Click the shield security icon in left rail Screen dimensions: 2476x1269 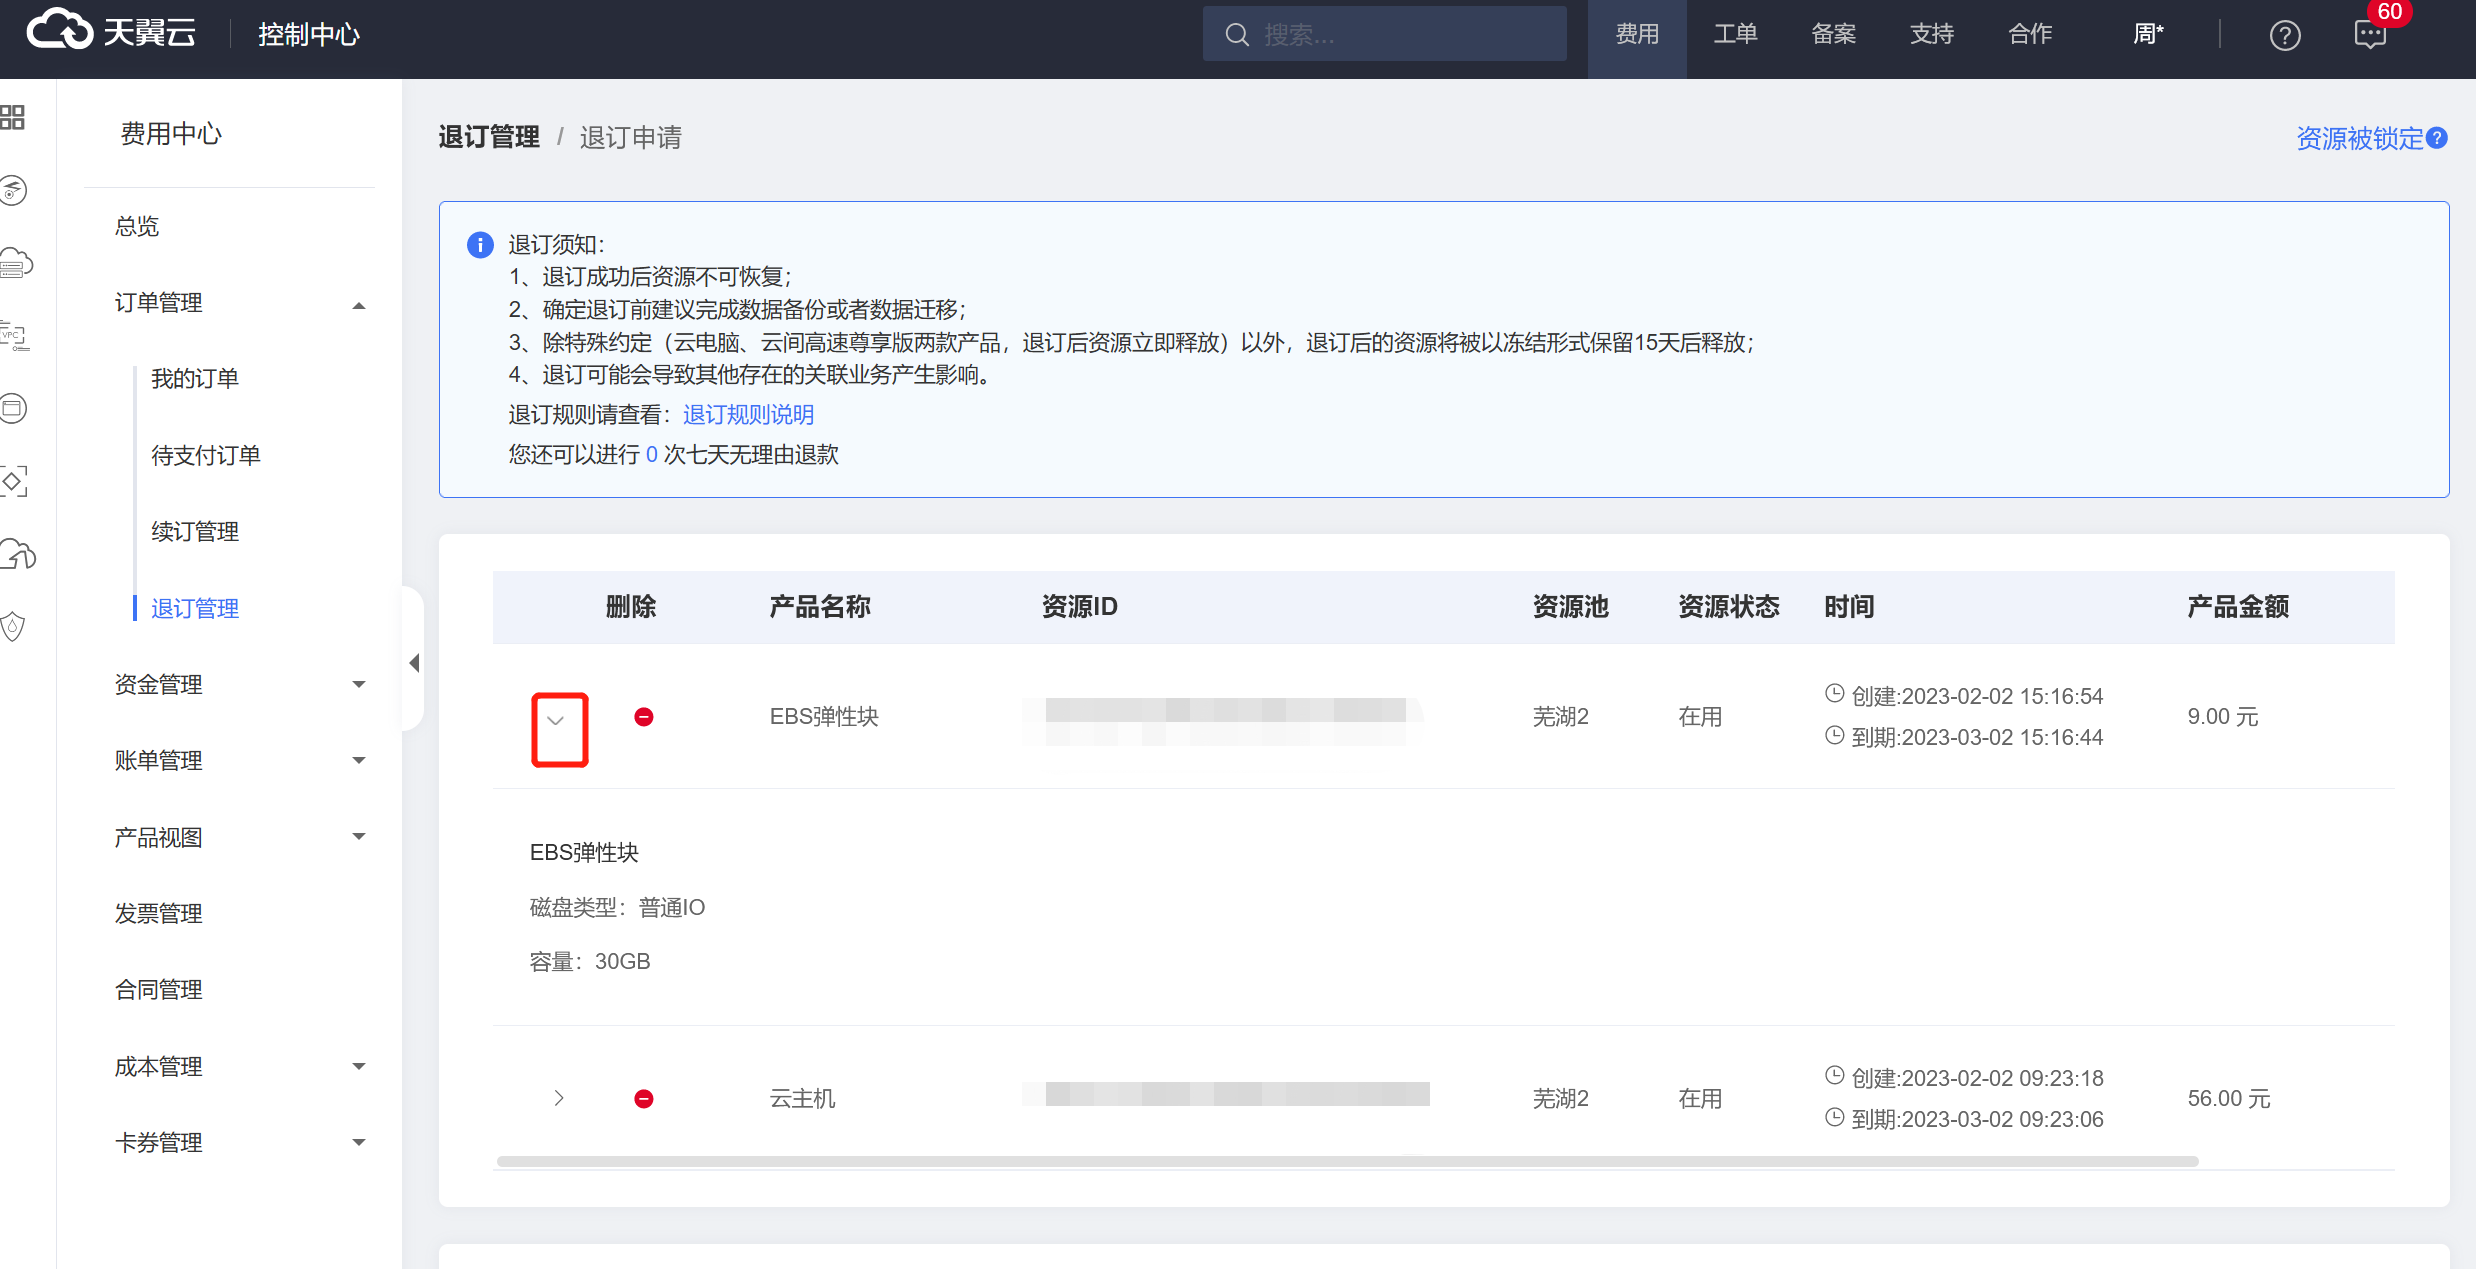[13, 626]
